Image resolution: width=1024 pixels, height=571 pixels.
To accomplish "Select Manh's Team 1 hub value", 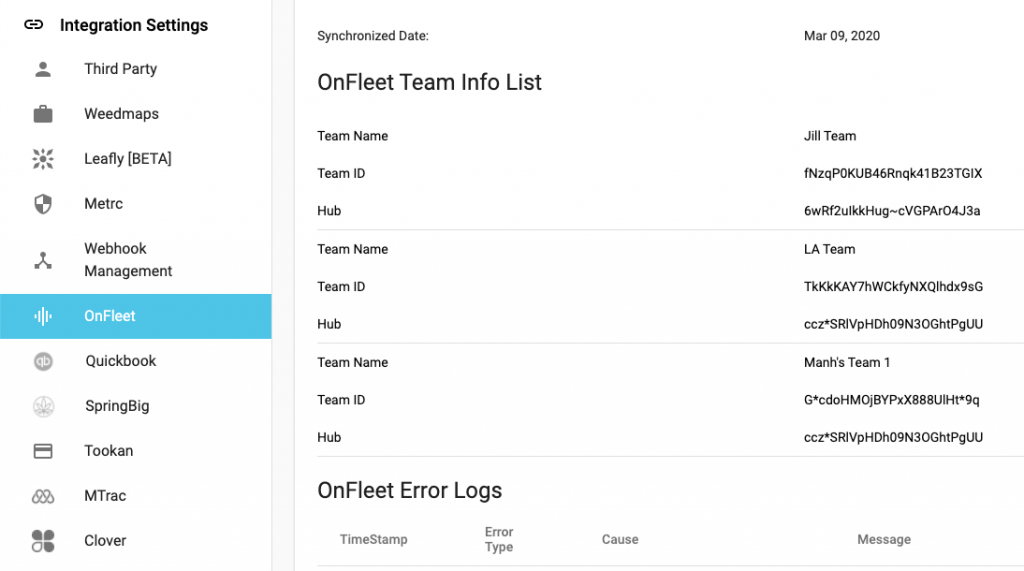I will click(893, 437).
